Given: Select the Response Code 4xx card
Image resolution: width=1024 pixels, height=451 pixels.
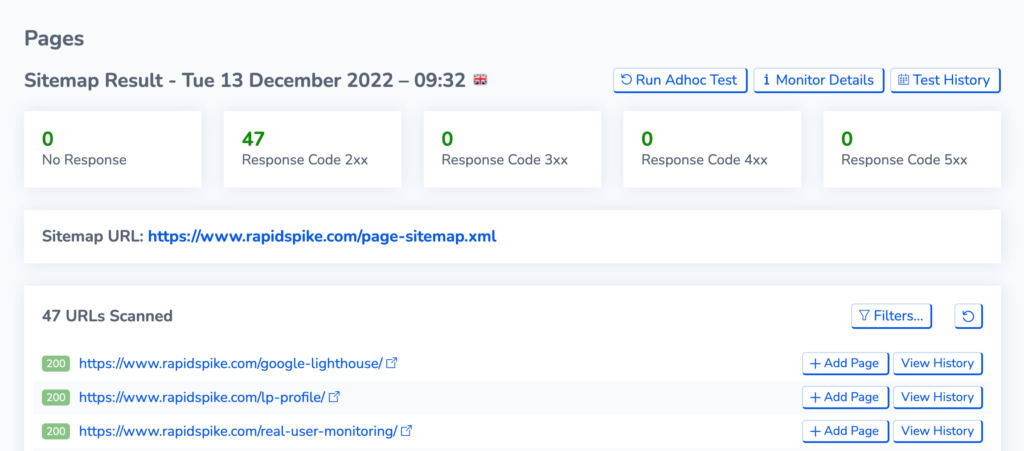Looking at the screenshot, I should [712, 149].
